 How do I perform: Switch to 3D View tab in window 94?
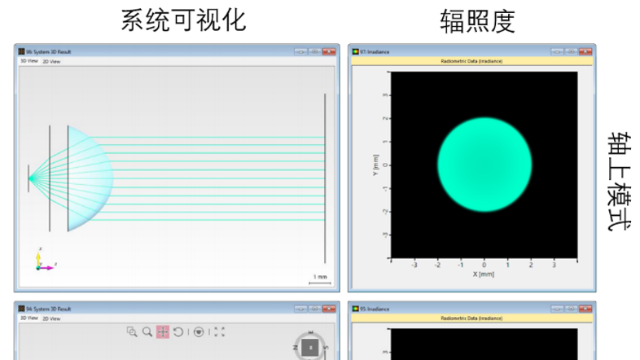coord(29,318)
